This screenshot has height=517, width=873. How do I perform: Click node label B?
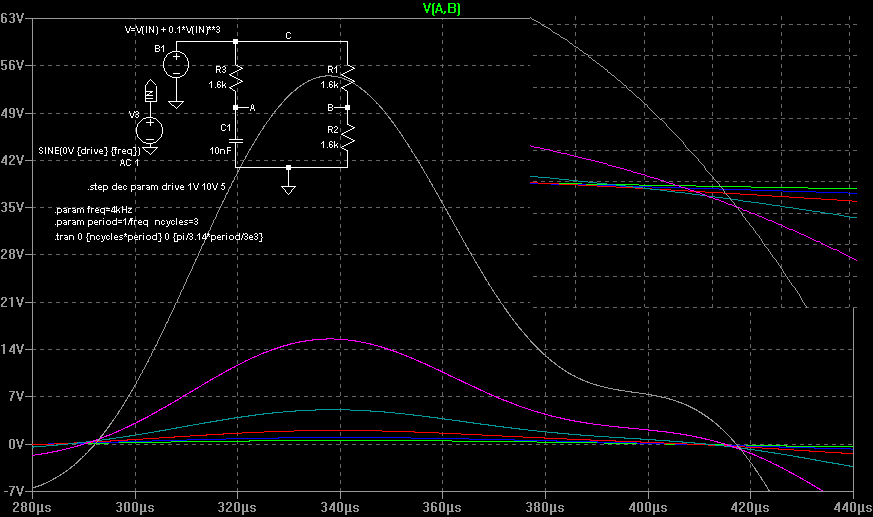pos(330,107)
